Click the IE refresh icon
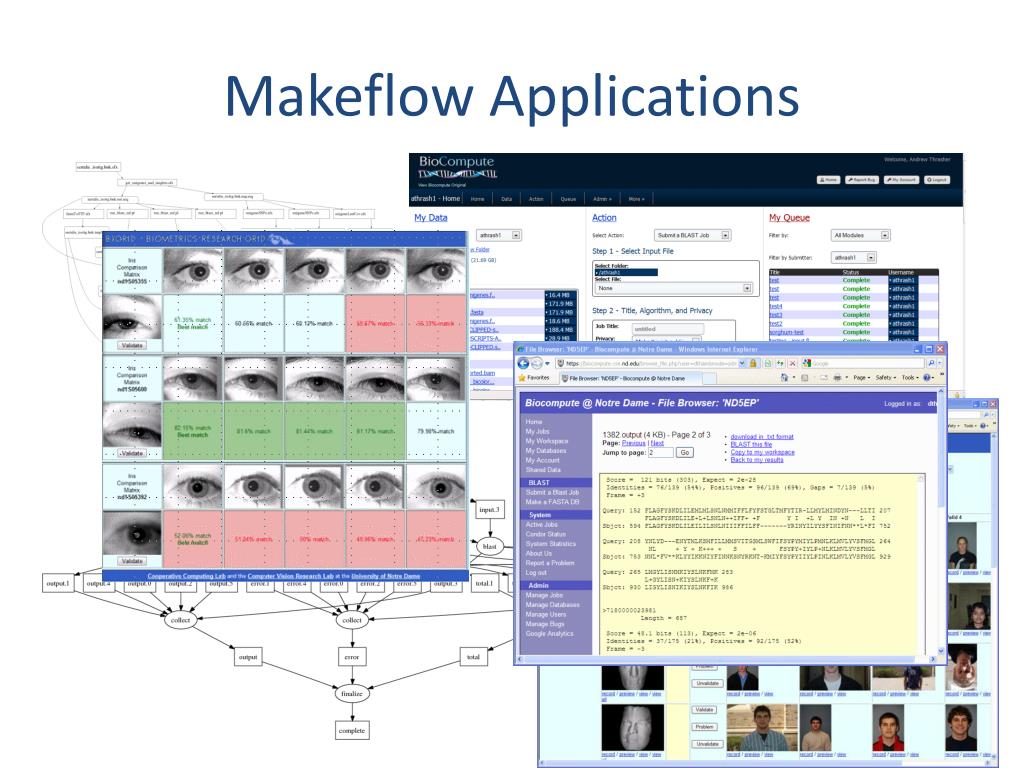The height and width of the screenshot is (768, 1024). 780,363
